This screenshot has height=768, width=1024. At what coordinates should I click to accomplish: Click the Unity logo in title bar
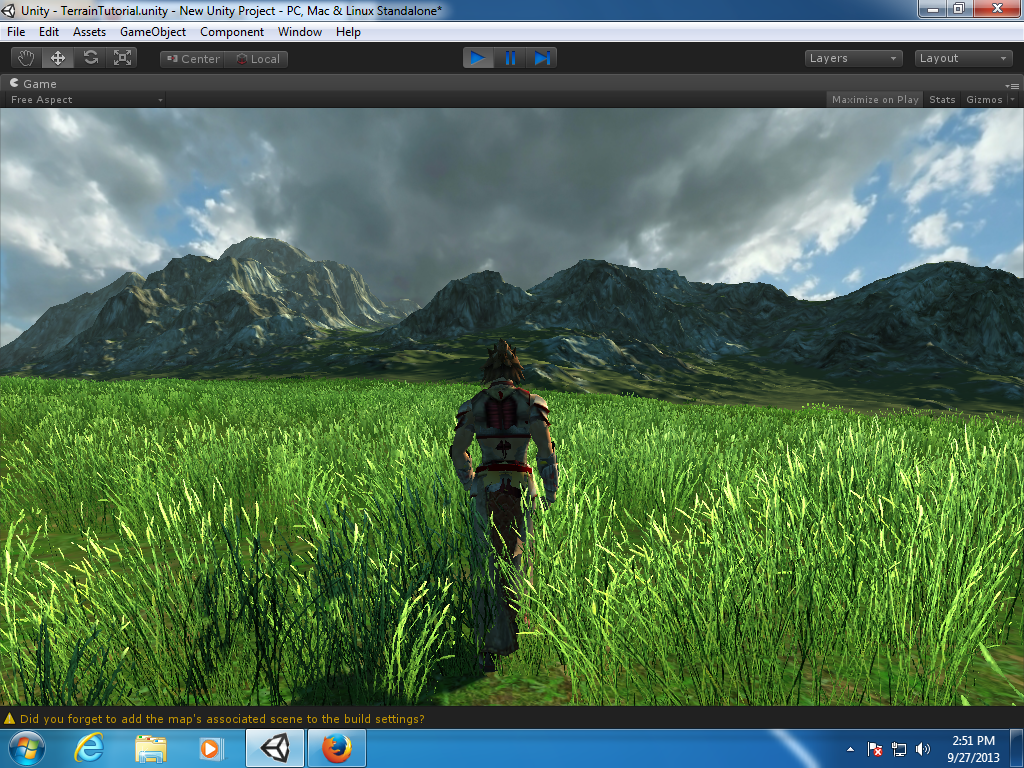coord(8,10)
